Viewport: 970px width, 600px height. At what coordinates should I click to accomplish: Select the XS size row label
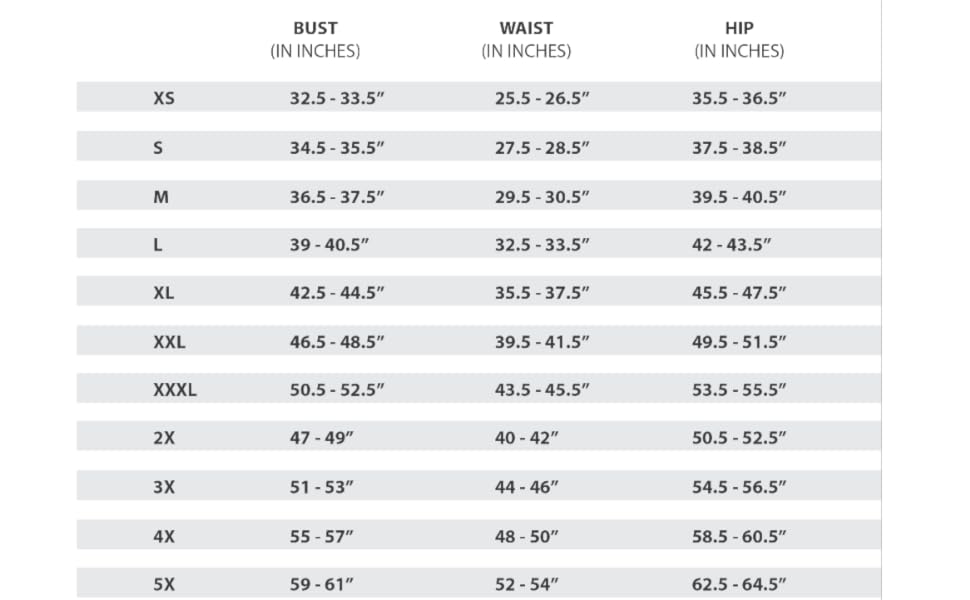[x=164, y=98]
